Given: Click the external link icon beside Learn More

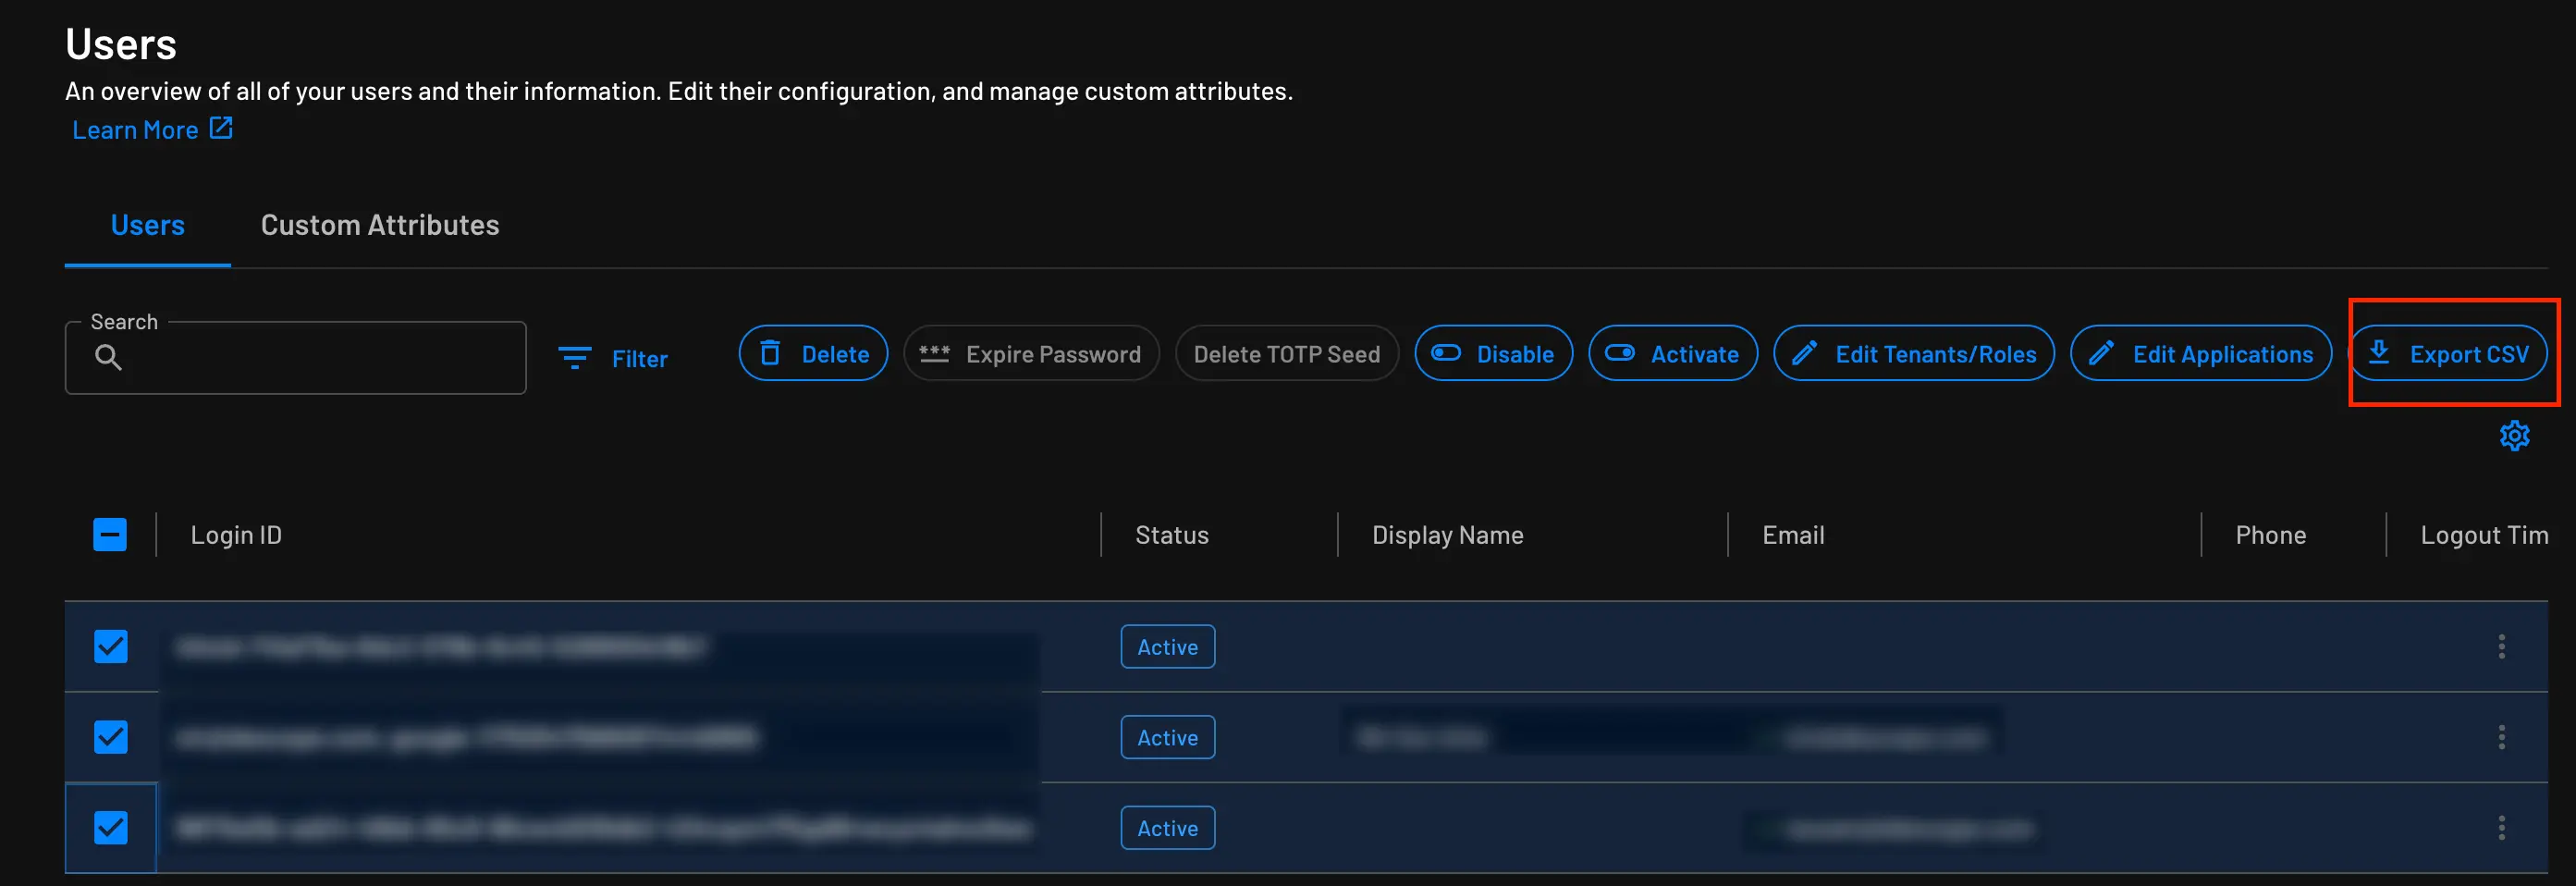Looking at the screenshot, I should click(x=220, y=128).
